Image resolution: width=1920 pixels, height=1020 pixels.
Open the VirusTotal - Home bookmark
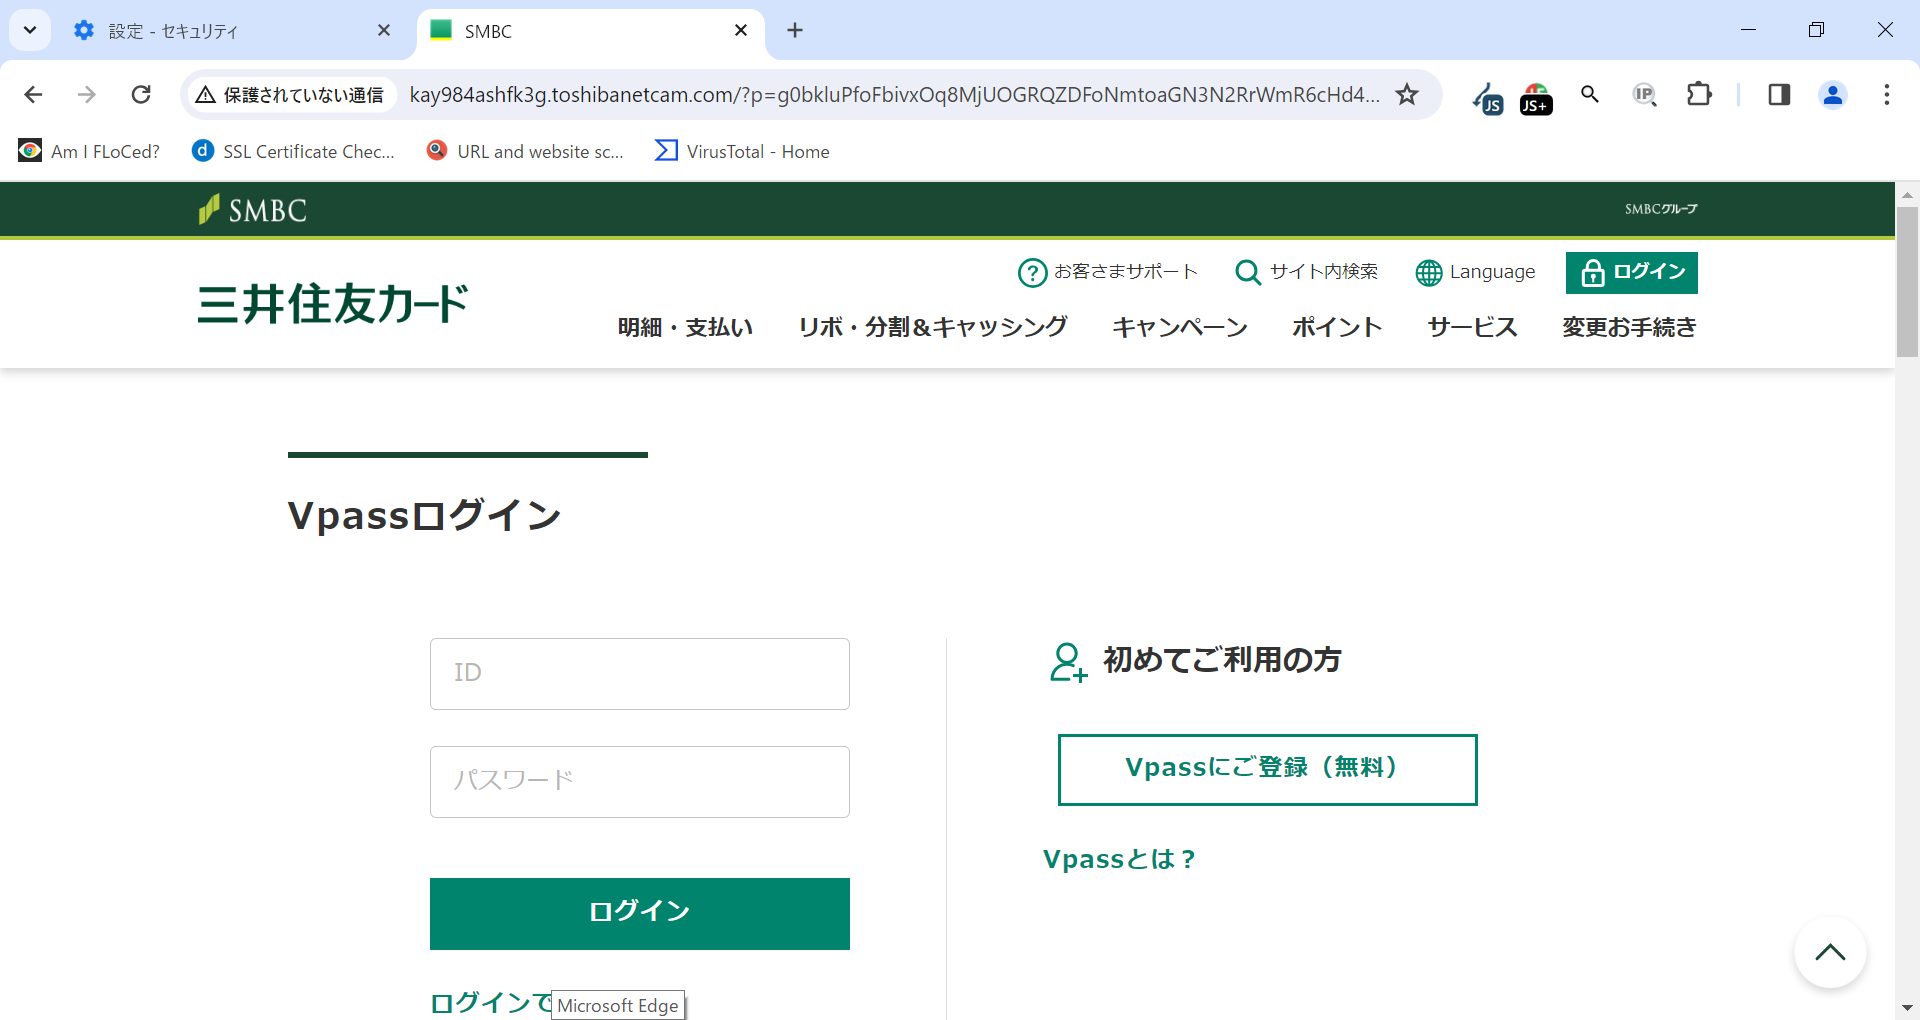click(x=742, y=151)
